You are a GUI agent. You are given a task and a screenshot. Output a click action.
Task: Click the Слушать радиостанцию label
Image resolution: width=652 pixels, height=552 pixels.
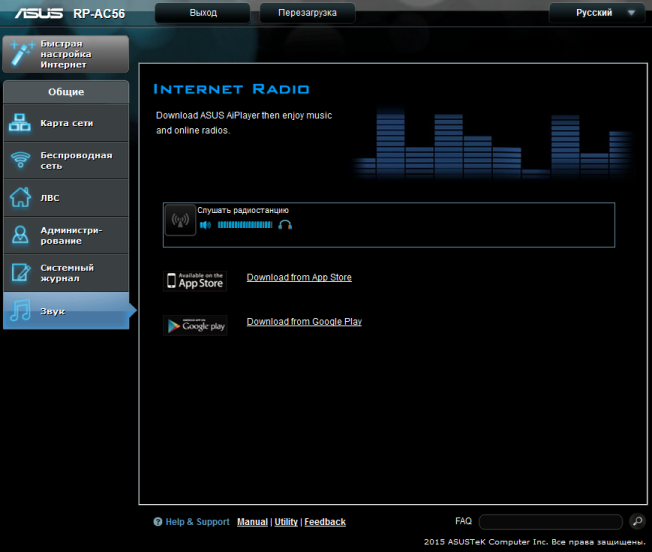click(243, 210)
